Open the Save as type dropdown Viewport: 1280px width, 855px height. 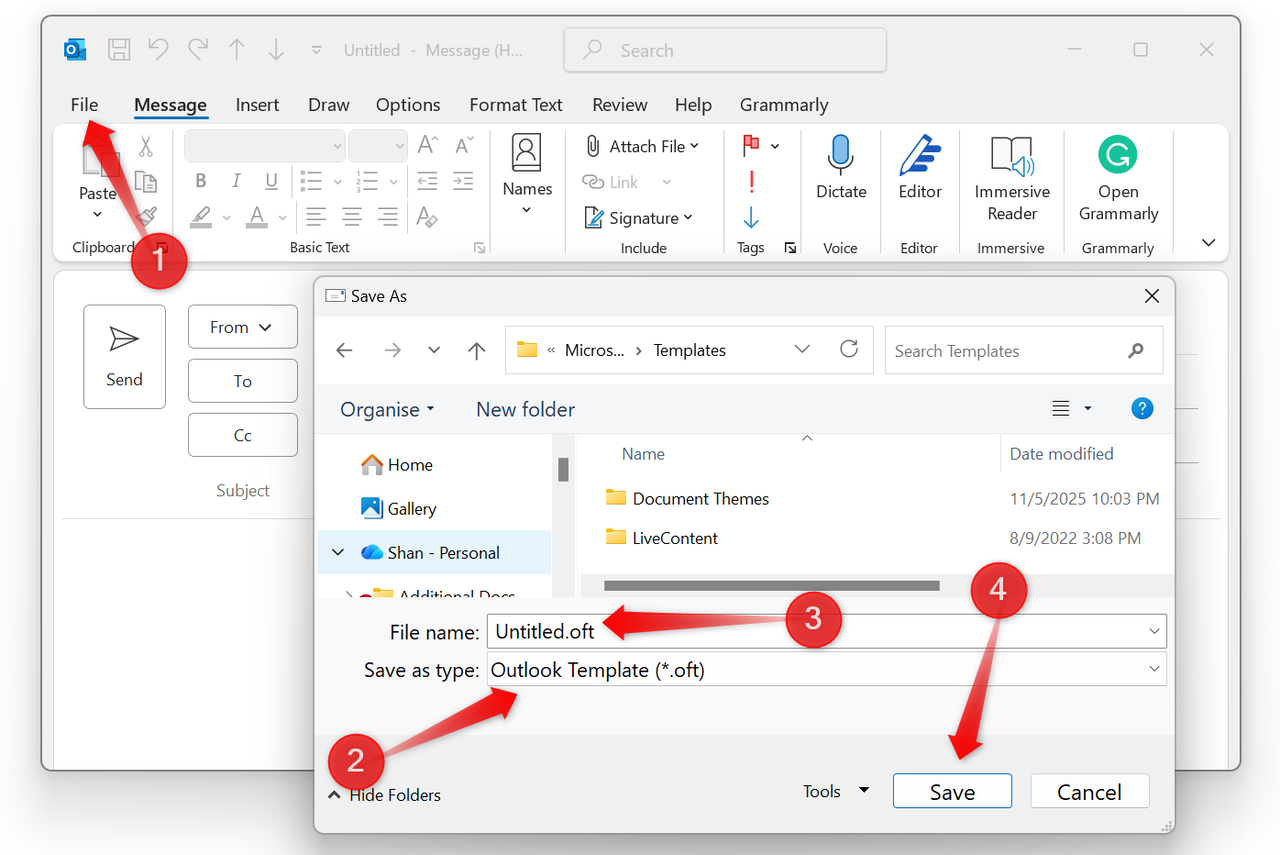(1154, 669)
